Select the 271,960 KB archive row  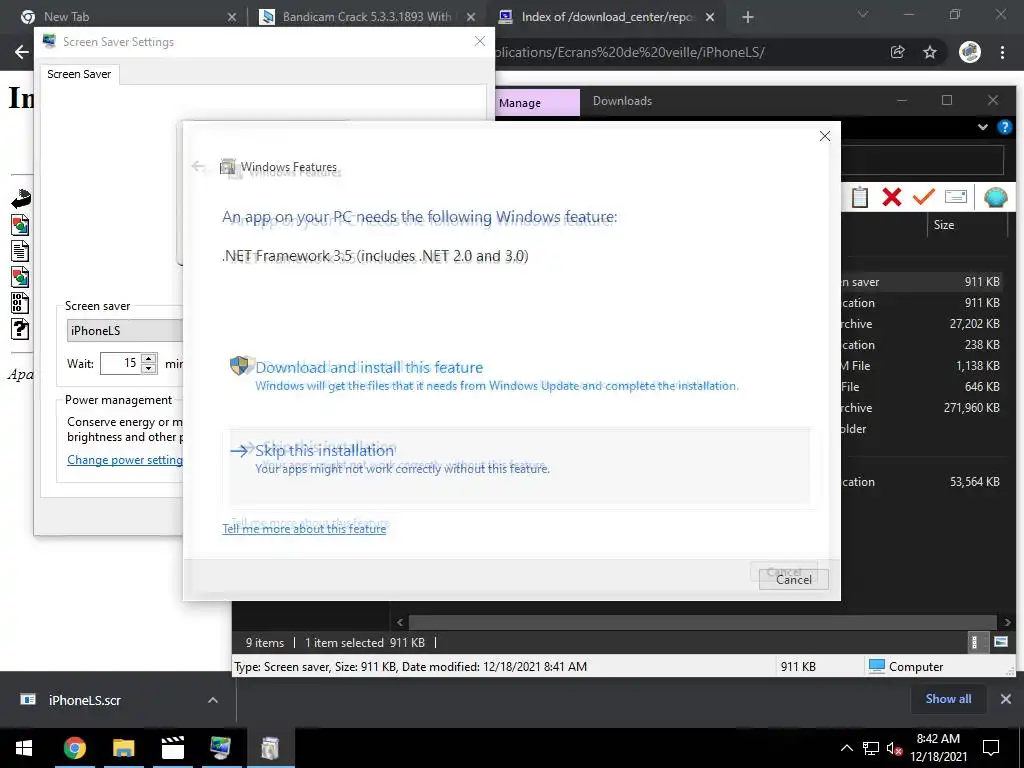921,408
